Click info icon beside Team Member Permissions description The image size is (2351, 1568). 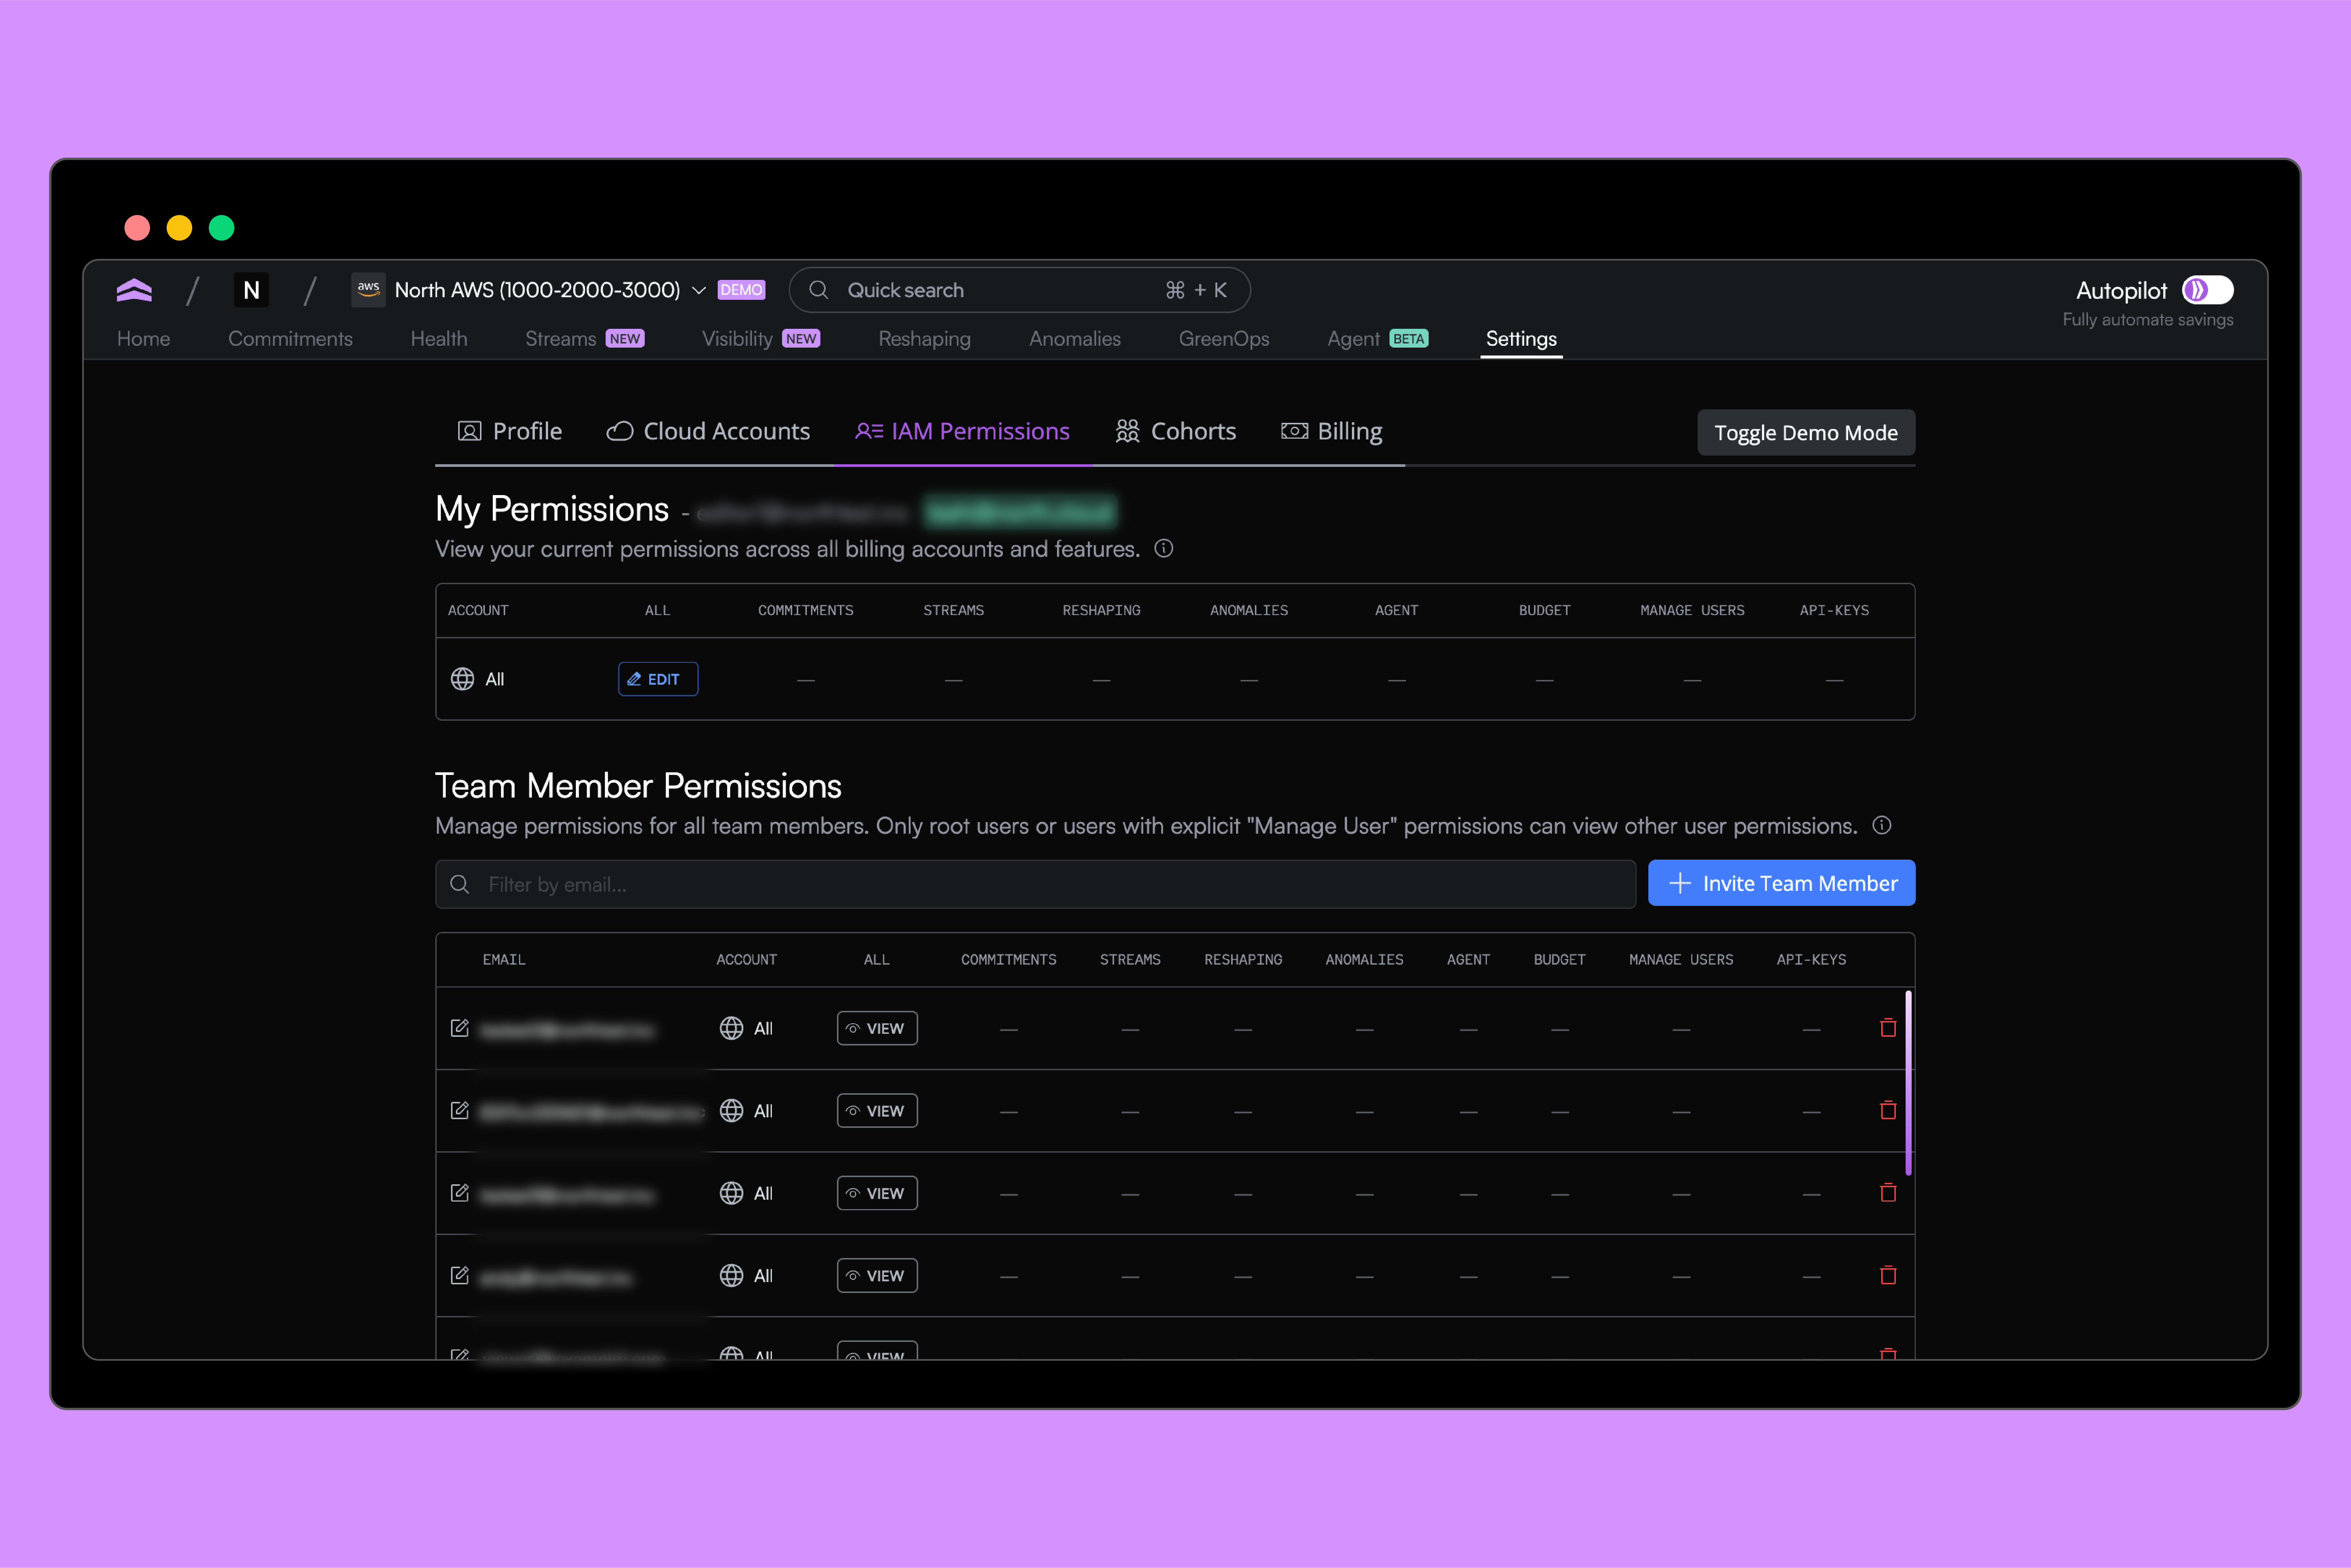1882,825
